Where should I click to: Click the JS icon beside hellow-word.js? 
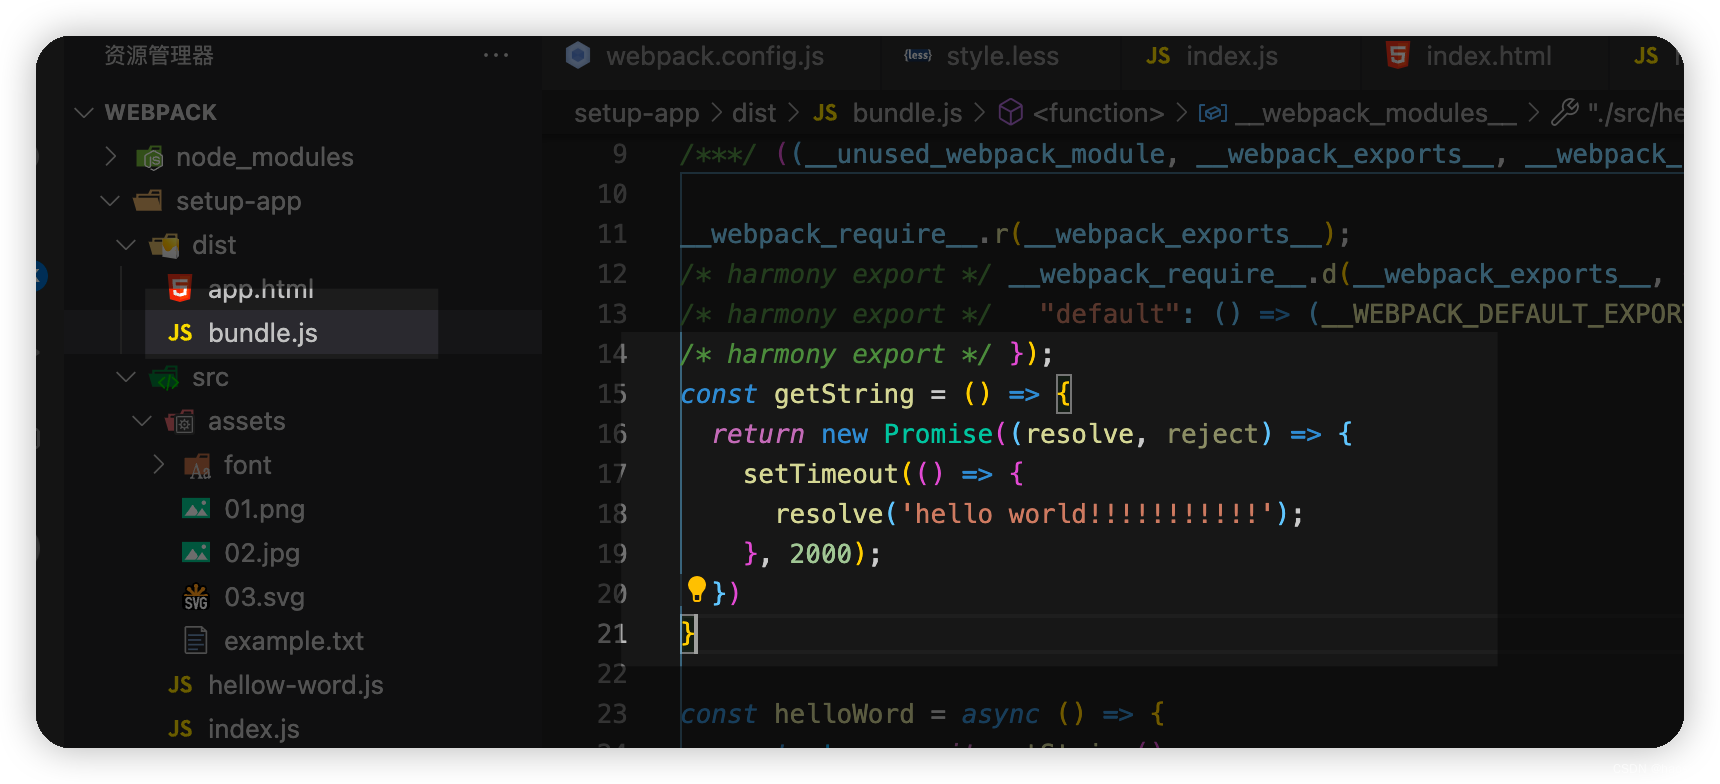[x=180, y=685]
